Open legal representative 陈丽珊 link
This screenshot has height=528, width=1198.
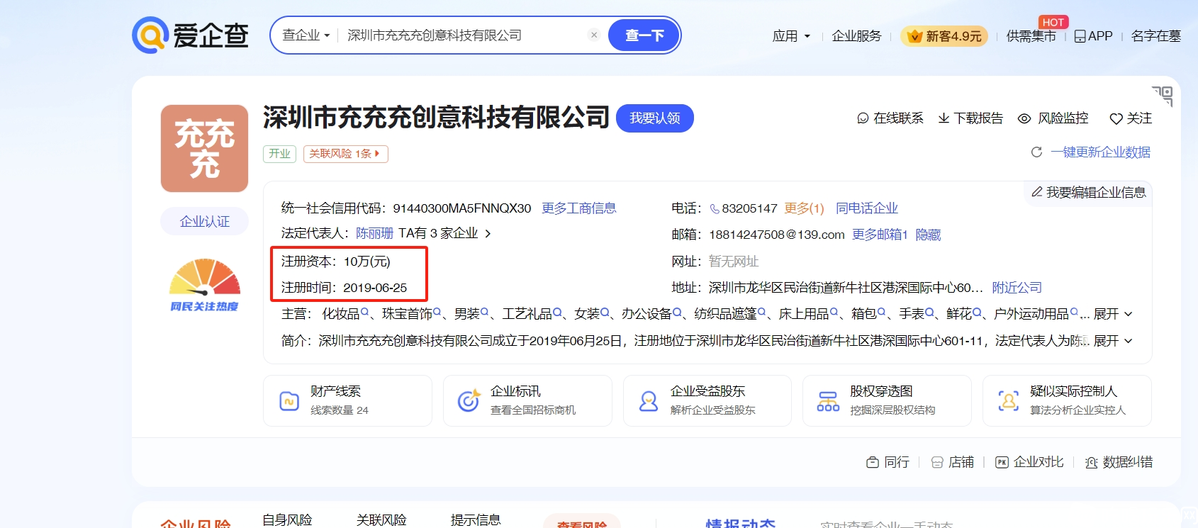374,234
